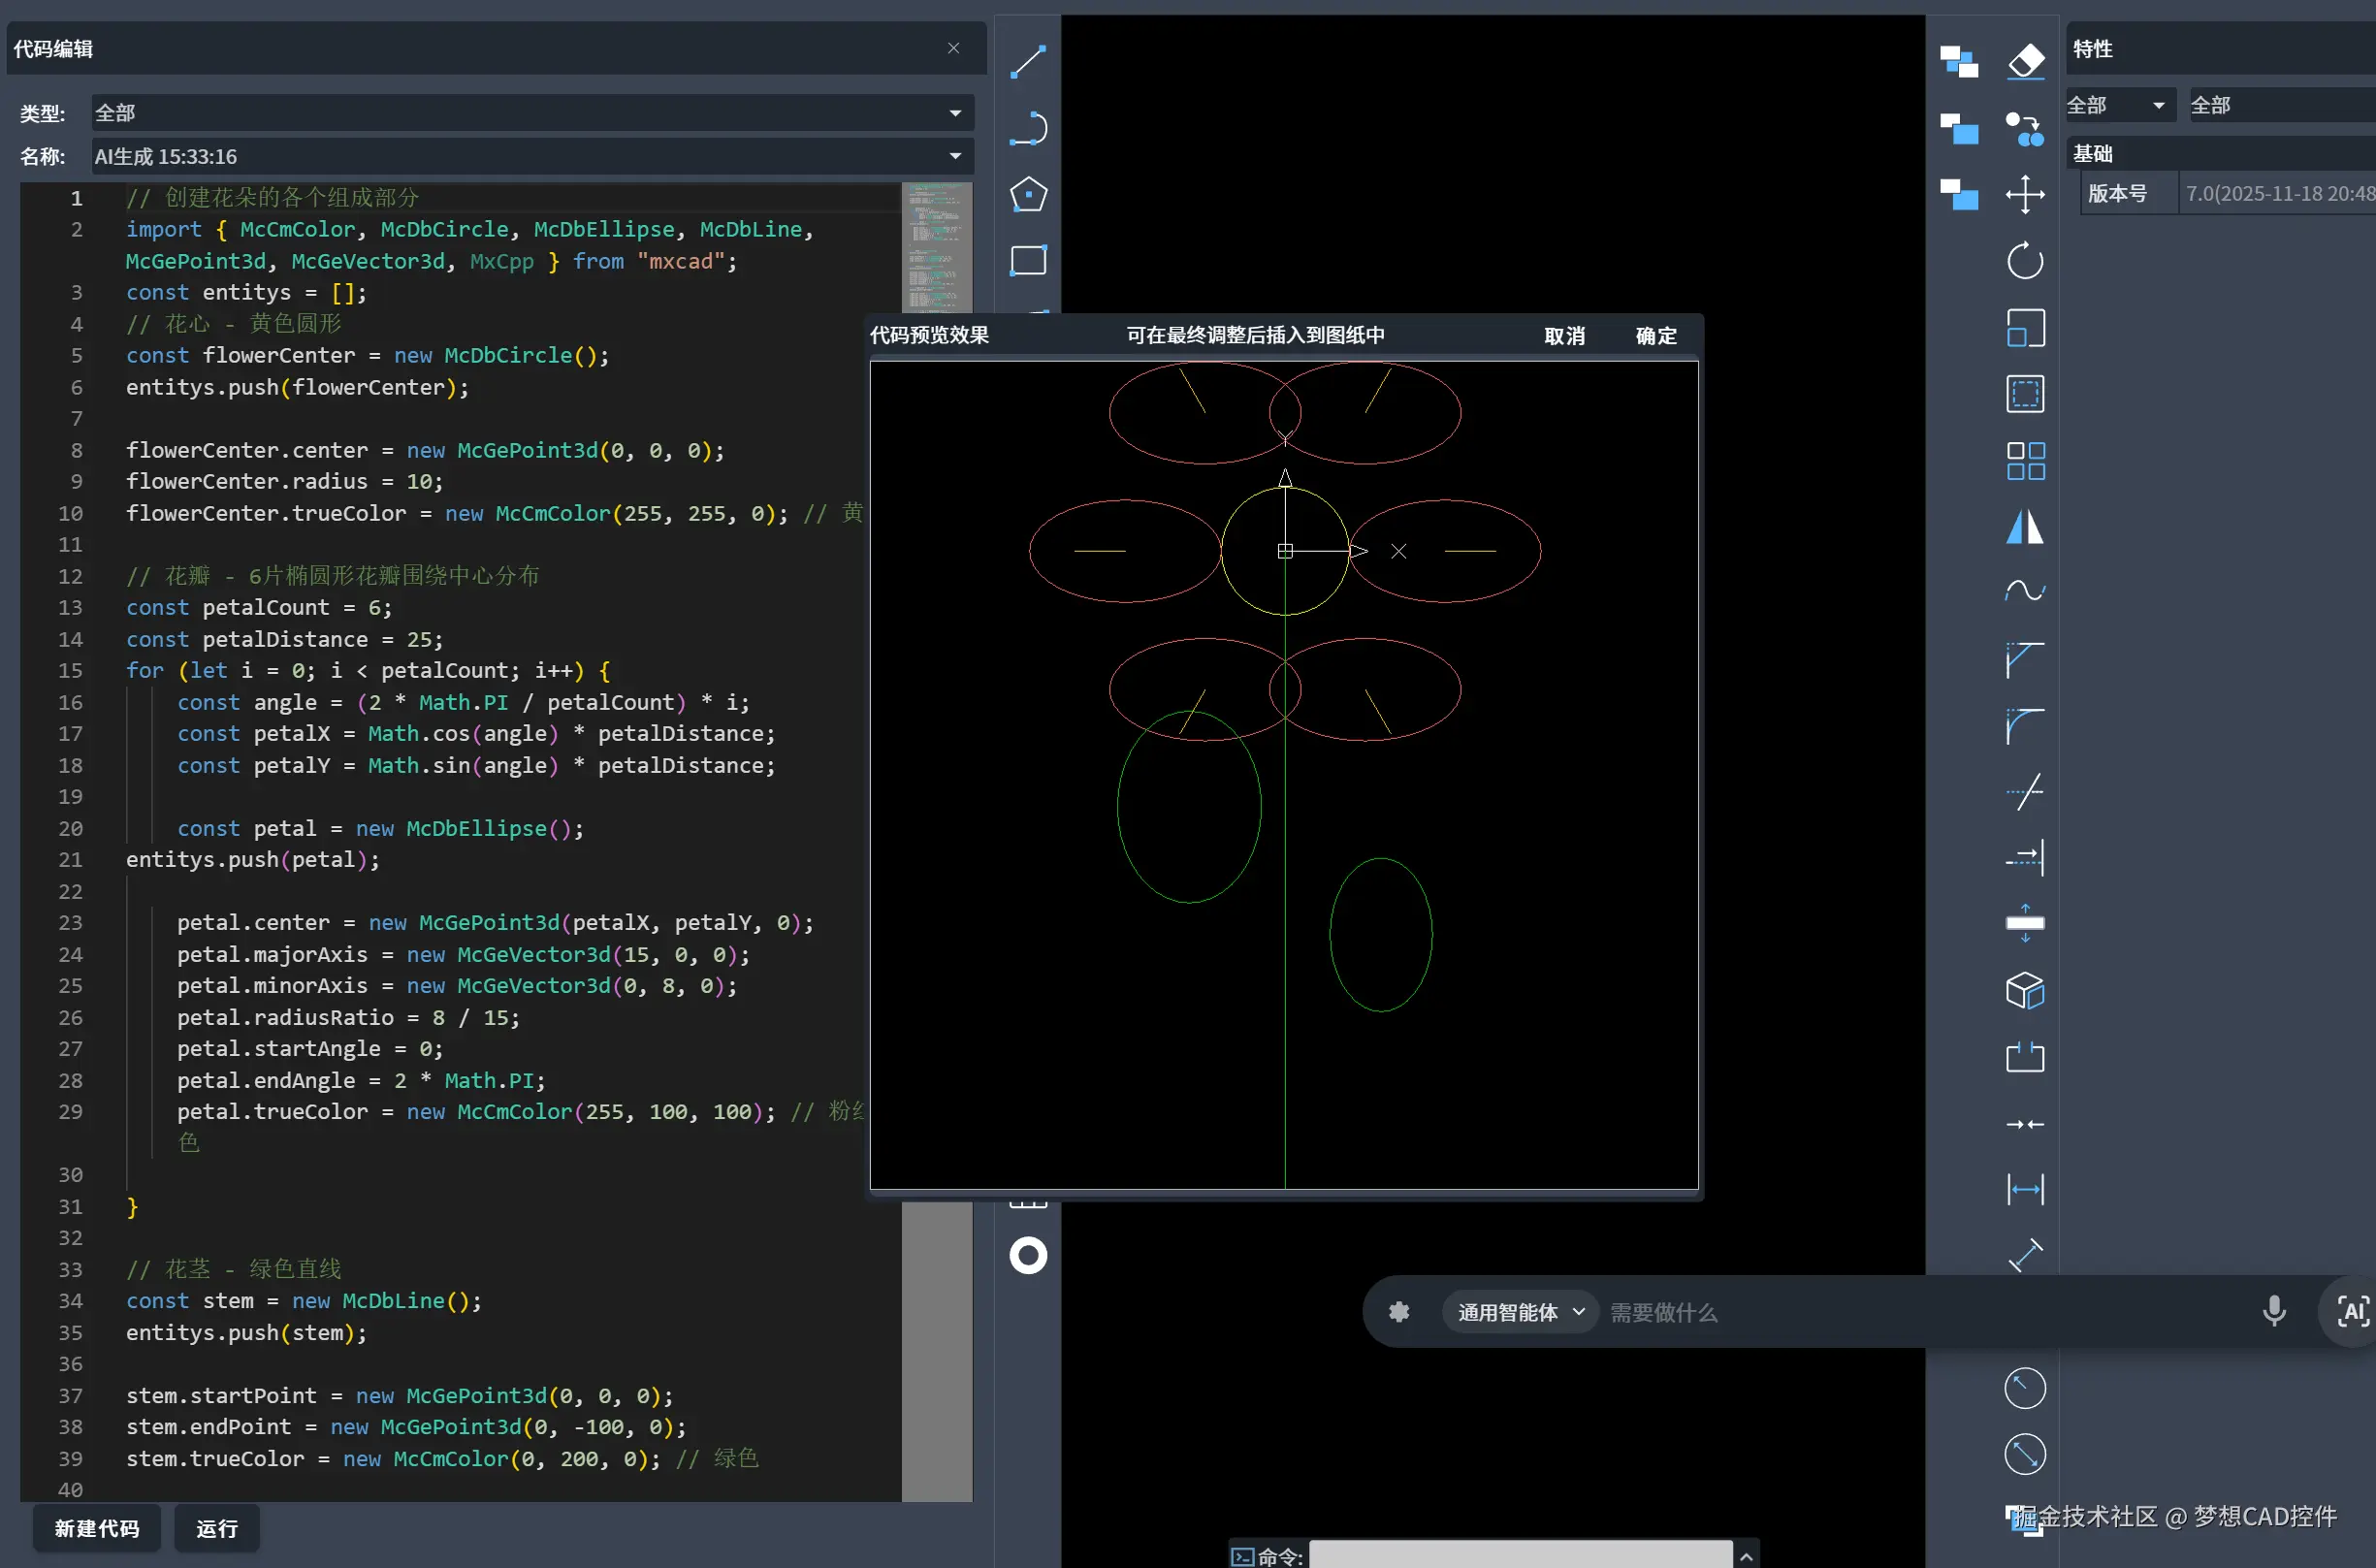Select the Rotate tool icon

coord(2025,261)
